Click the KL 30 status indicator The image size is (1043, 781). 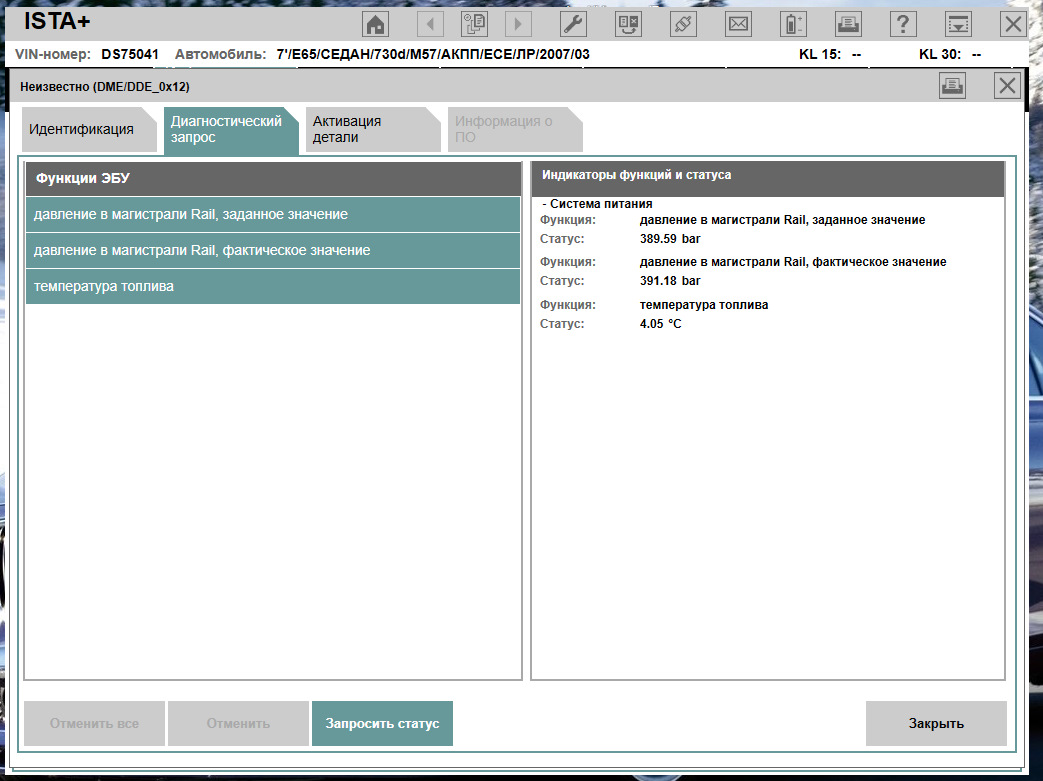pos(950,55)
